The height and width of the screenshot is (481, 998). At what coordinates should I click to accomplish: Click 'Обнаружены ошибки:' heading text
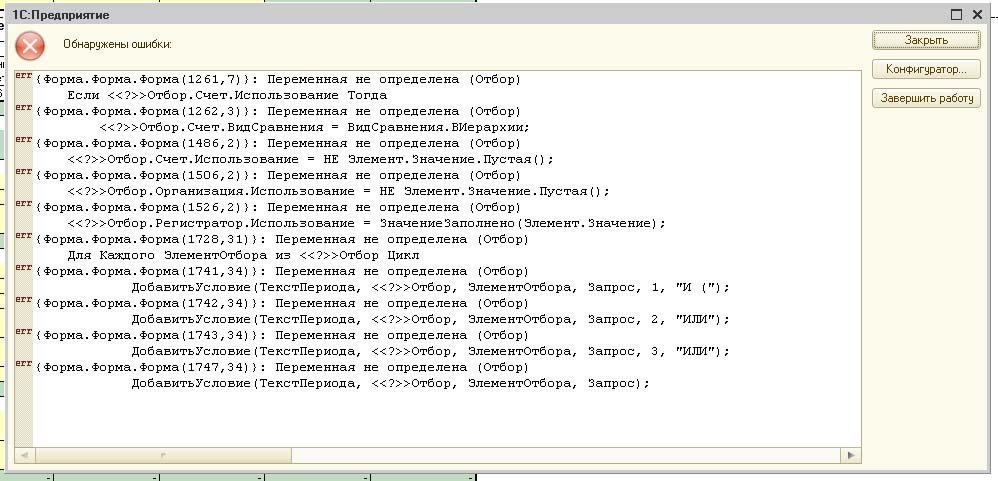117,45
